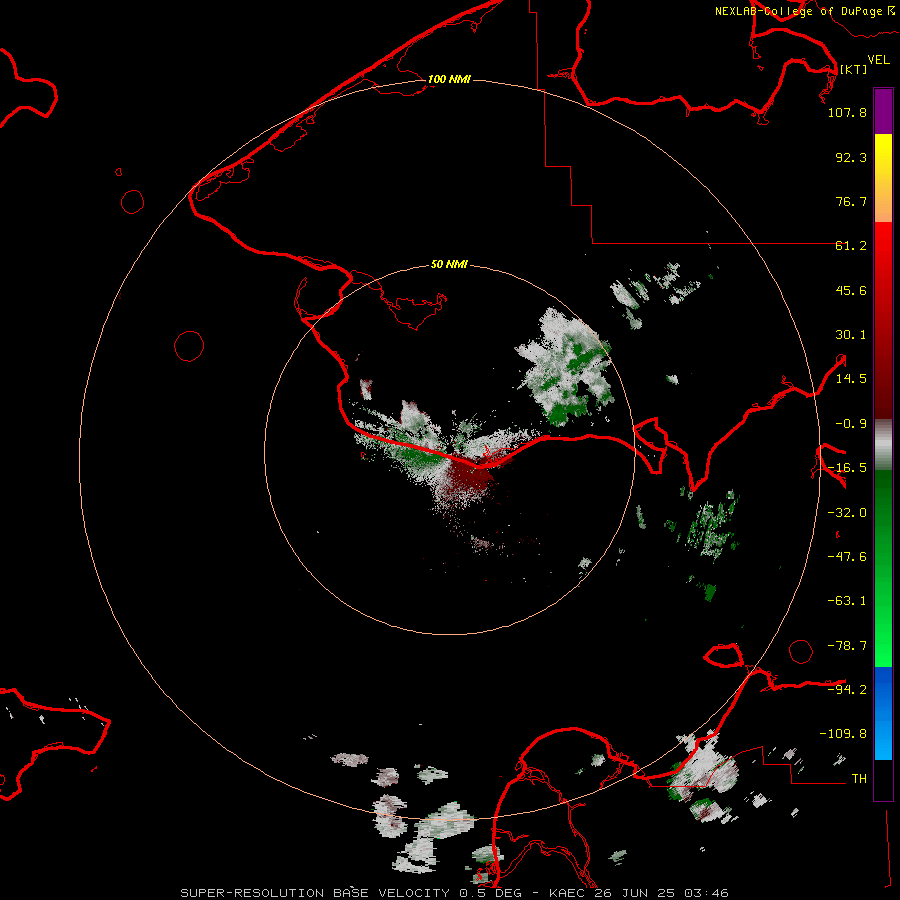The height and width of the screenshot is (900, 900).
Task: Click the 50 NMI range ring label
Action: (x=449, y=264)
